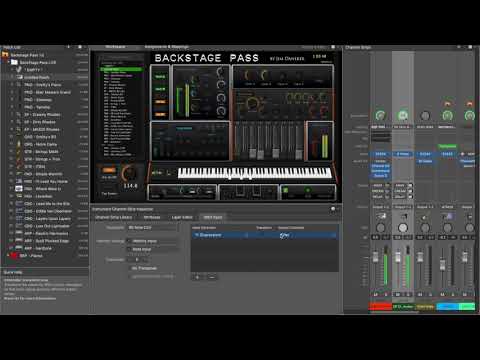
Task: Open the instrument slot on the first channel strip
Action: click(x=380, y=154)
